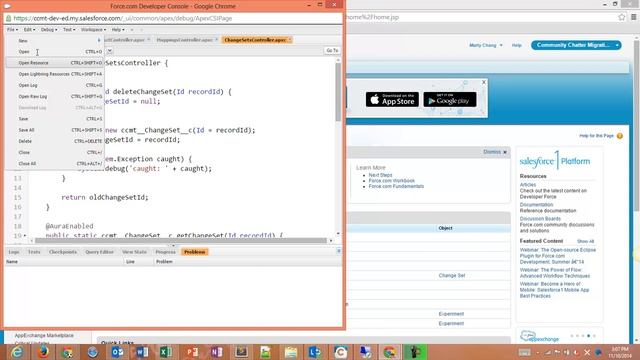Open the Debug menu dropdown
Viewport: 640px width, 360px height.
pos(49,29)
